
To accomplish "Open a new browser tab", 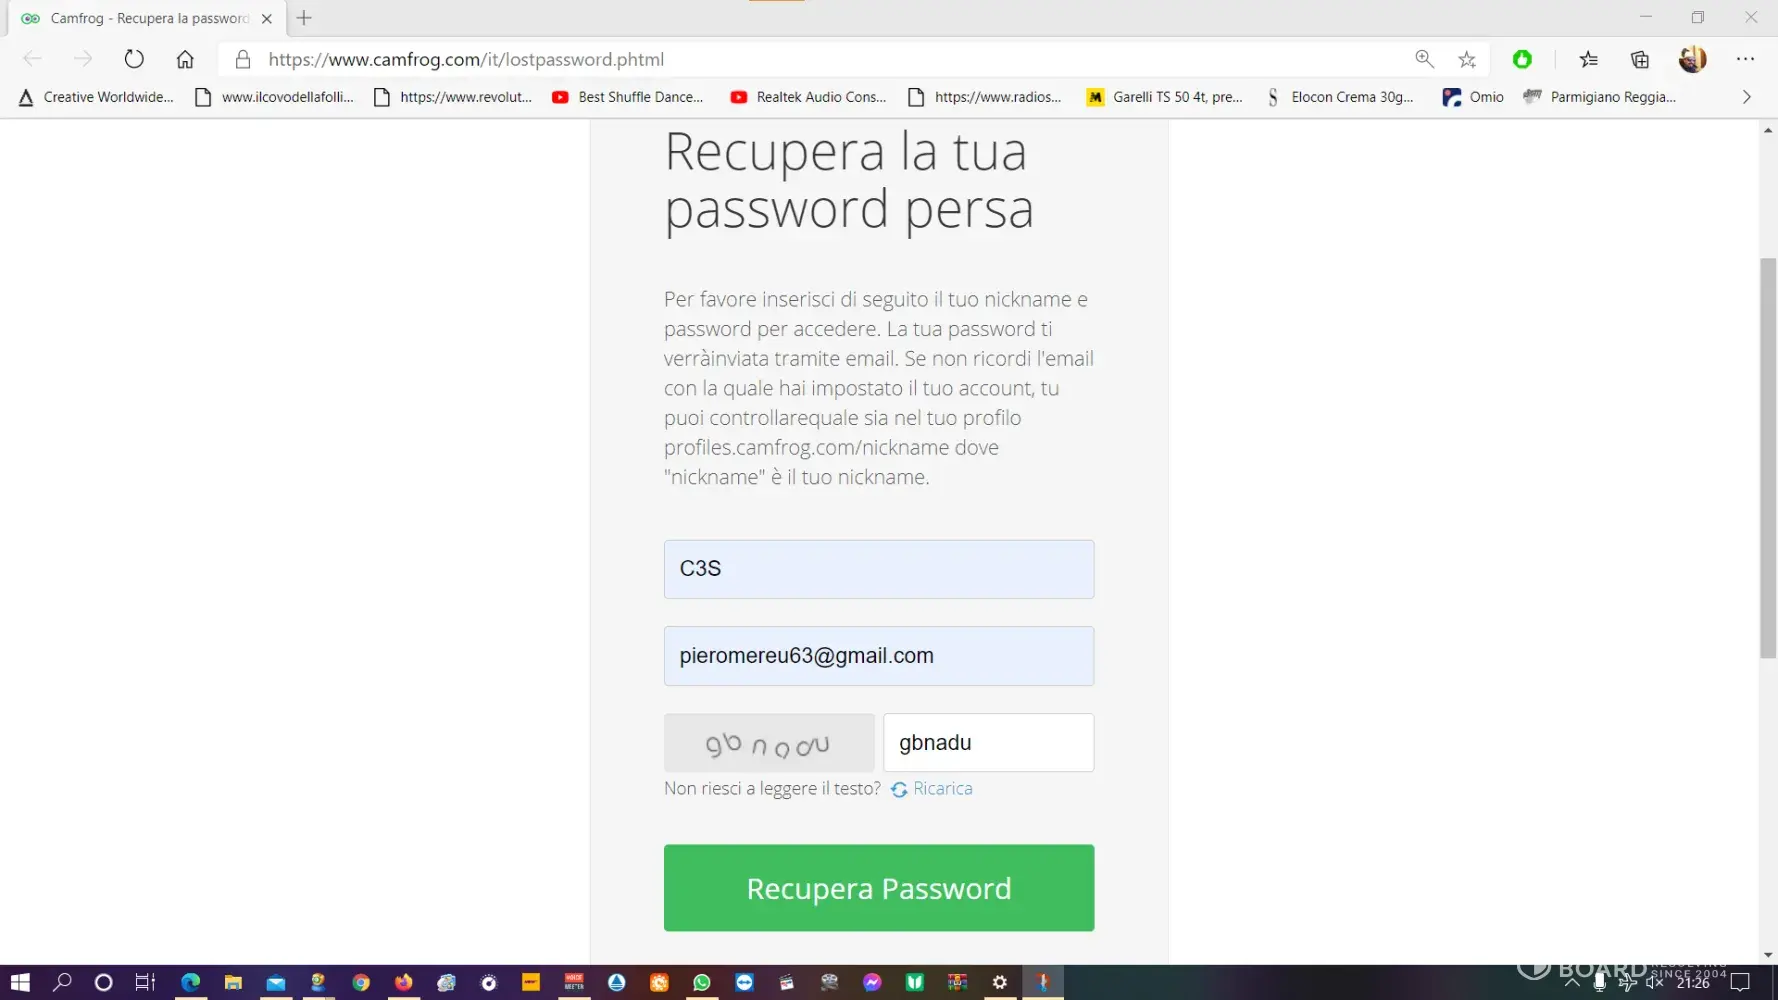I will point(304,18).
